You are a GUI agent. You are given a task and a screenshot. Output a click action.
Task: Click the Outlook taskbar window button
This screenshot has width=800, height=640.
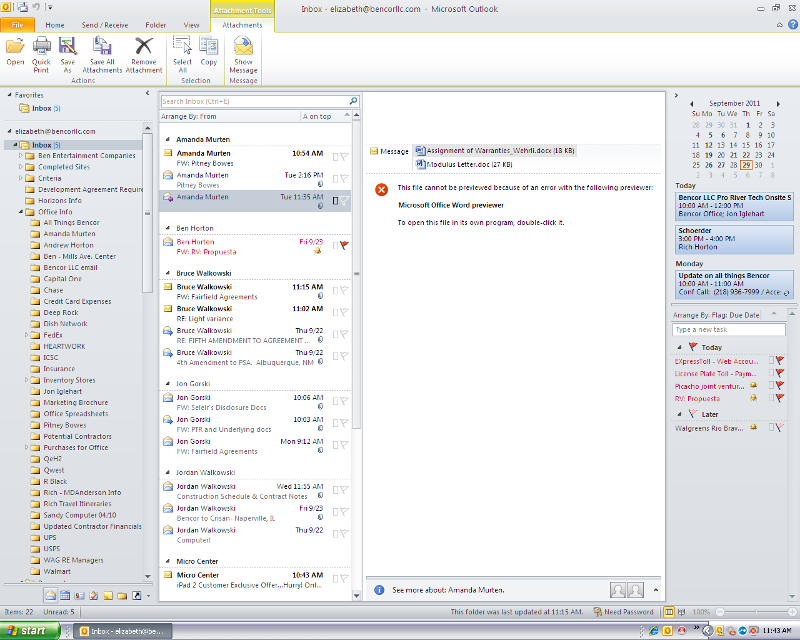(122, 631)
